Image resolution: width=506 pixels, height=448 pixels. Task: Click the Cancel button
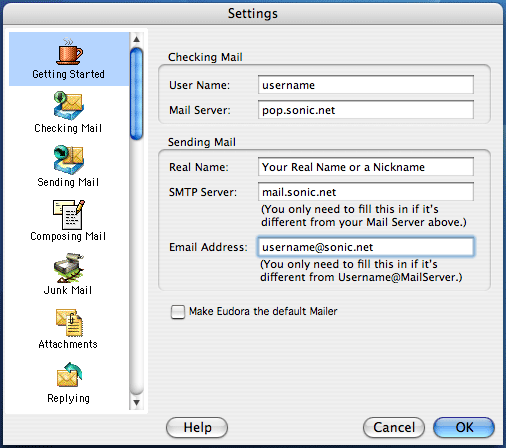pyautogui.click(x=394, y=427)
